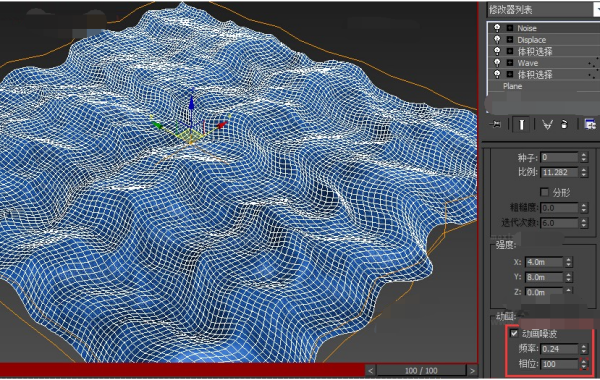Click the 强度 X field showing 4.0m
600x380 pixels.
pyautogui.click(x=544, y=262)
